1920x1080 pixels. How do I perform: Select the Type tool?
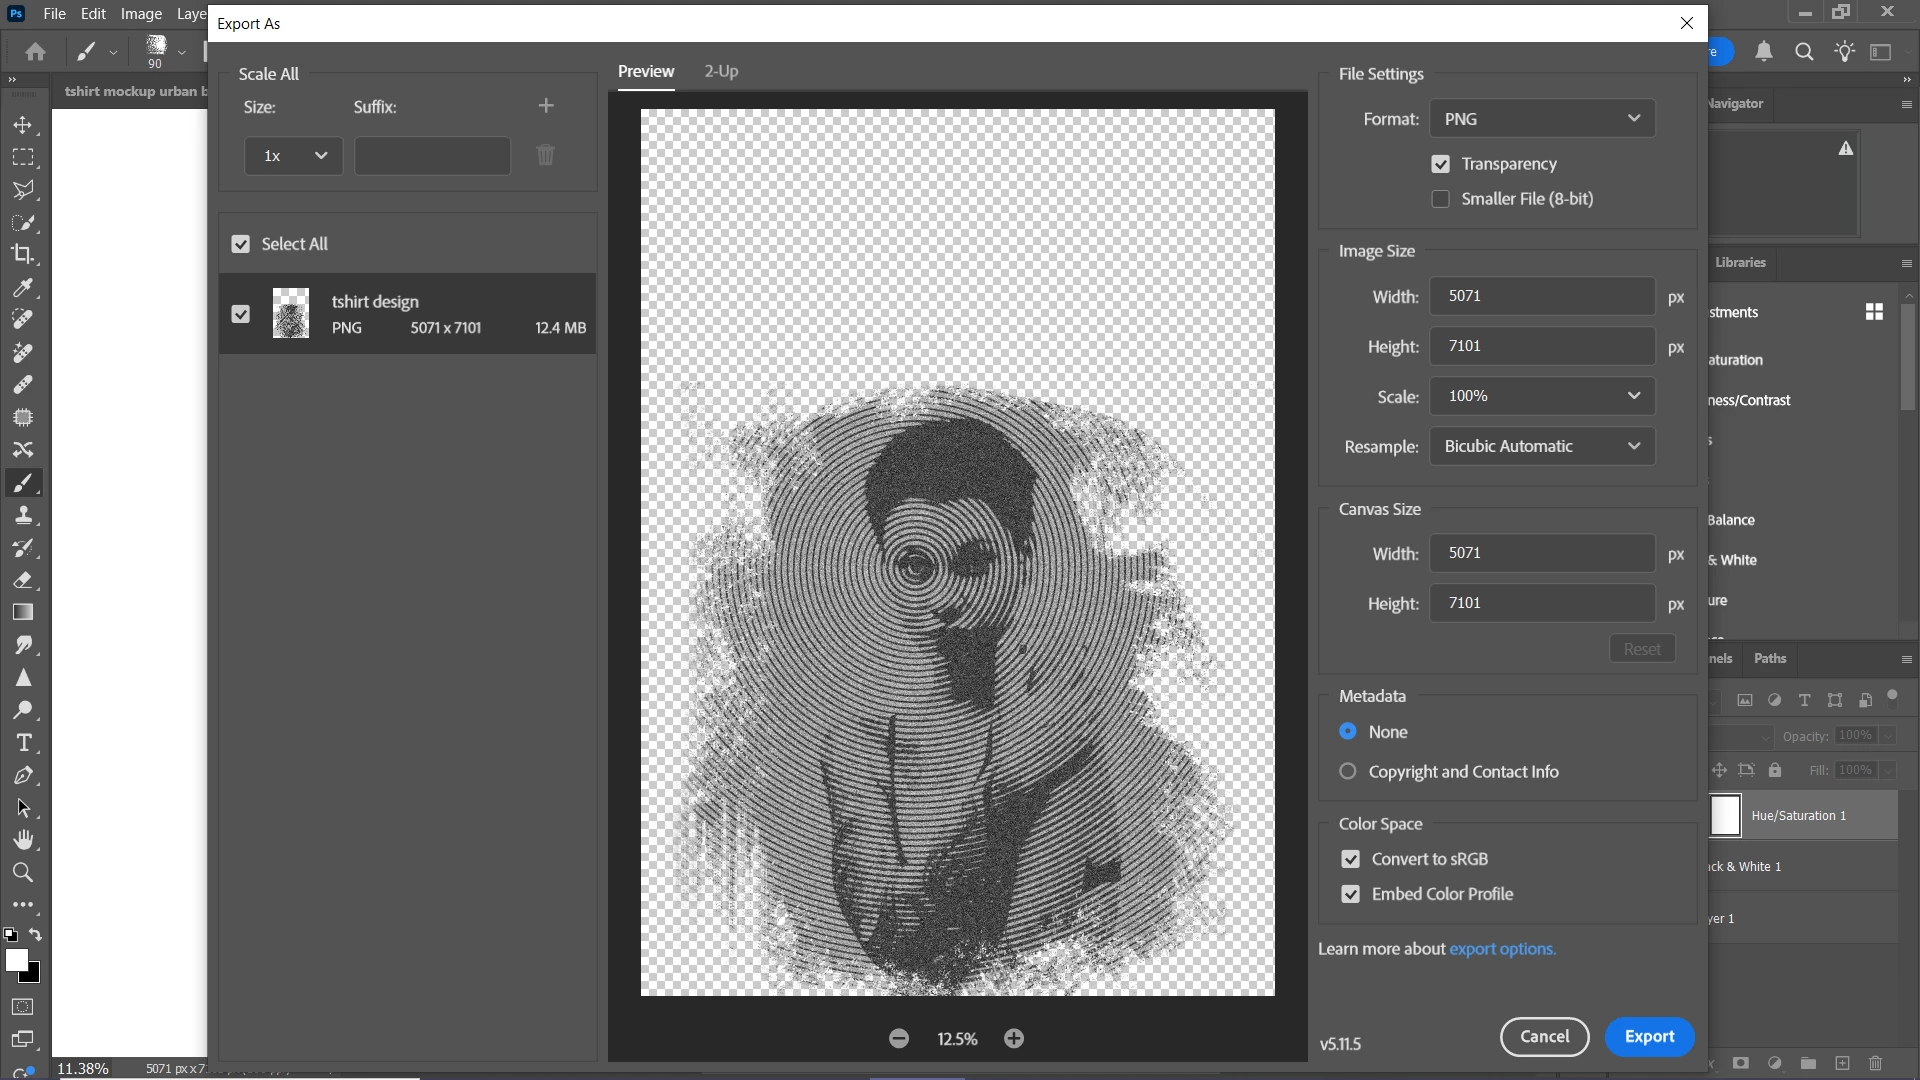23,743
